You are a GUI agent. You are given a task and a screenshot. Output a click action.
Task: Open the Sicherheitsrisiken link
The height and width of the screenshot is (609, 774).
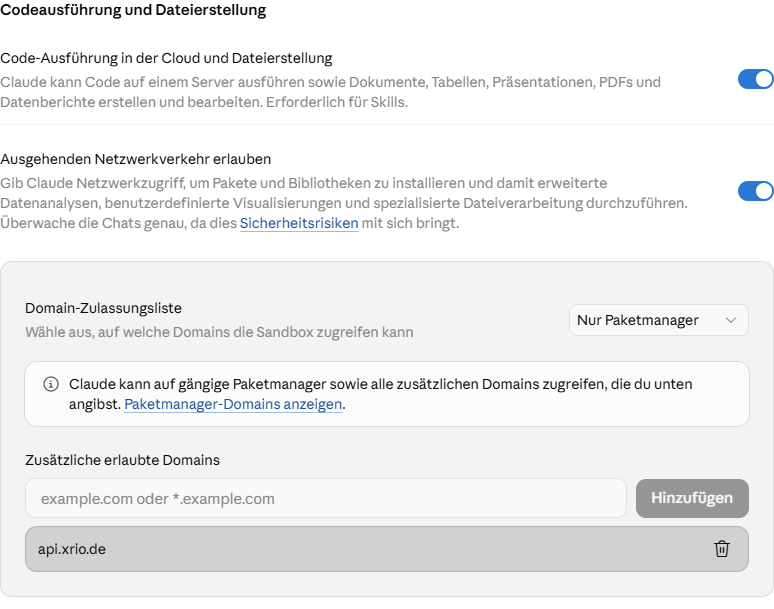click(299, 223)
